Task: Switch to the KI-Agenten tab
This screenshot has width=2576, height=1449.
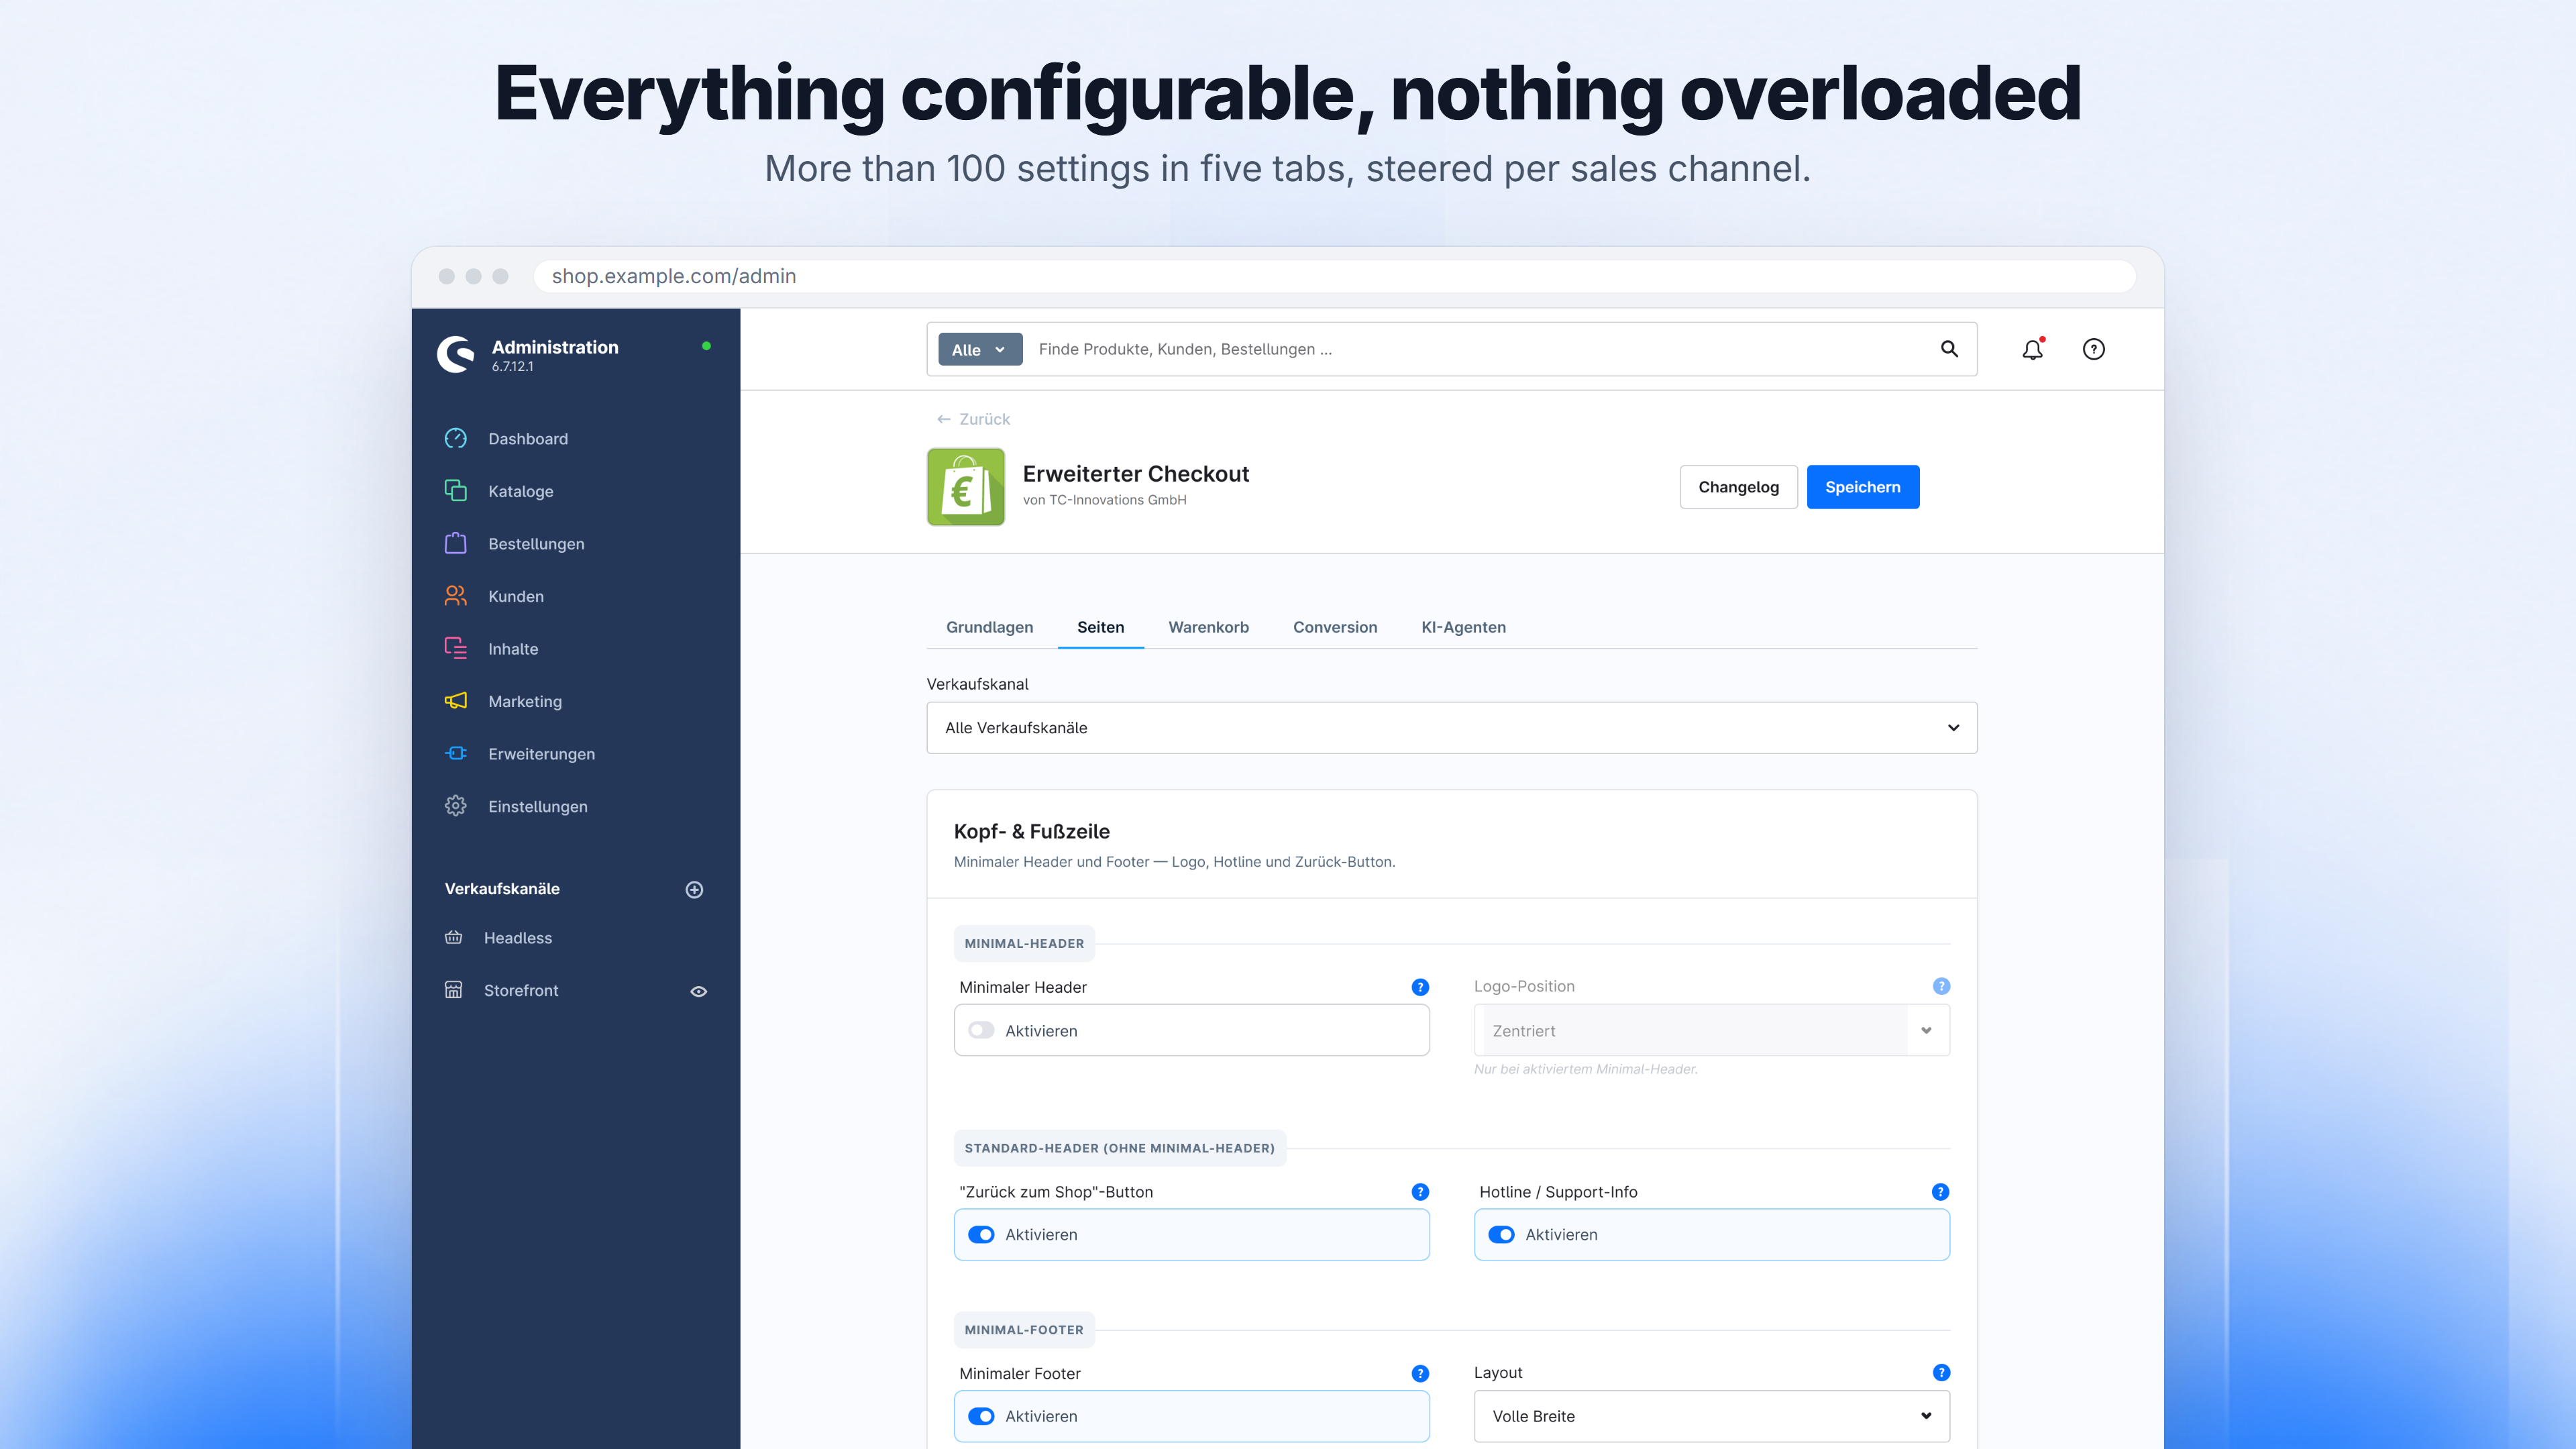Action: [1463, 627]
